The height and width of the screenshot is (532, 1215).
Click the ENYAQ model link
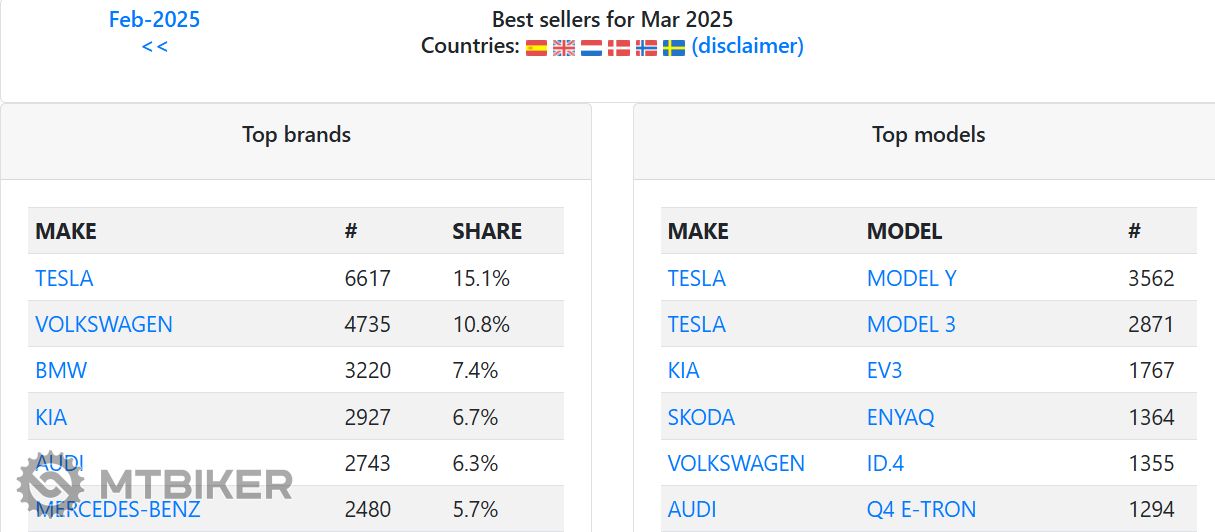[x=900, y=417]
